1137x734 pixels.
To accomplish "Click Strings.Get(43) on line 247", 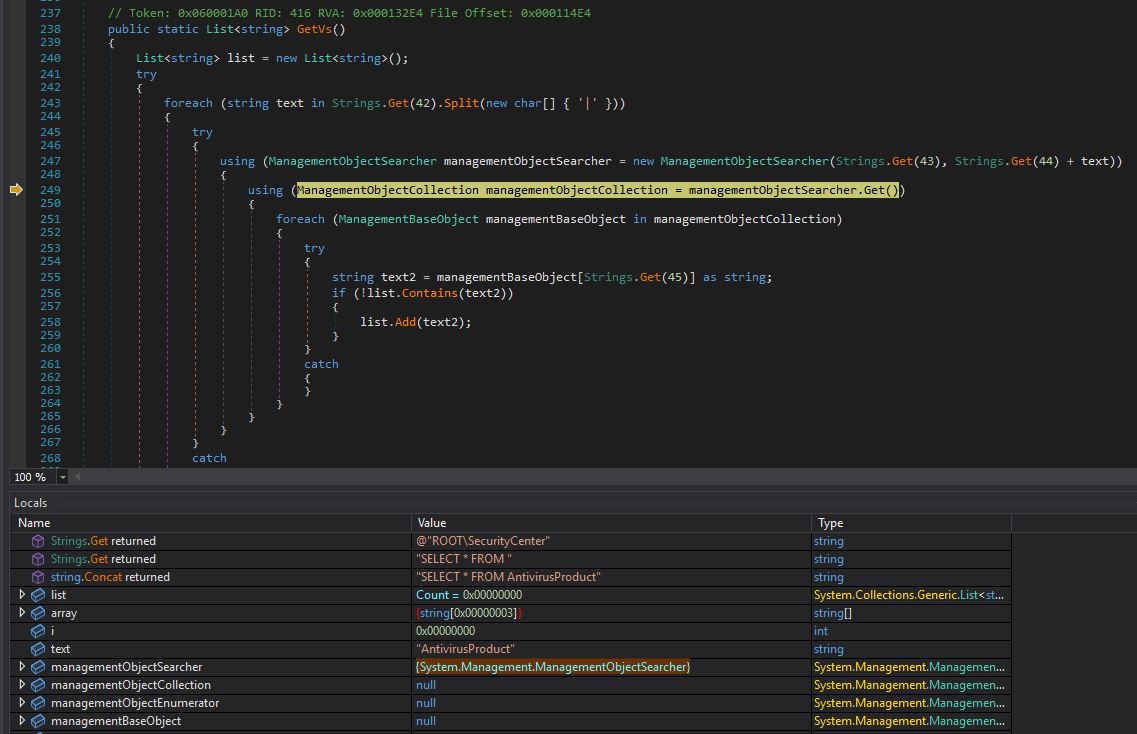I will coord(888,161).
